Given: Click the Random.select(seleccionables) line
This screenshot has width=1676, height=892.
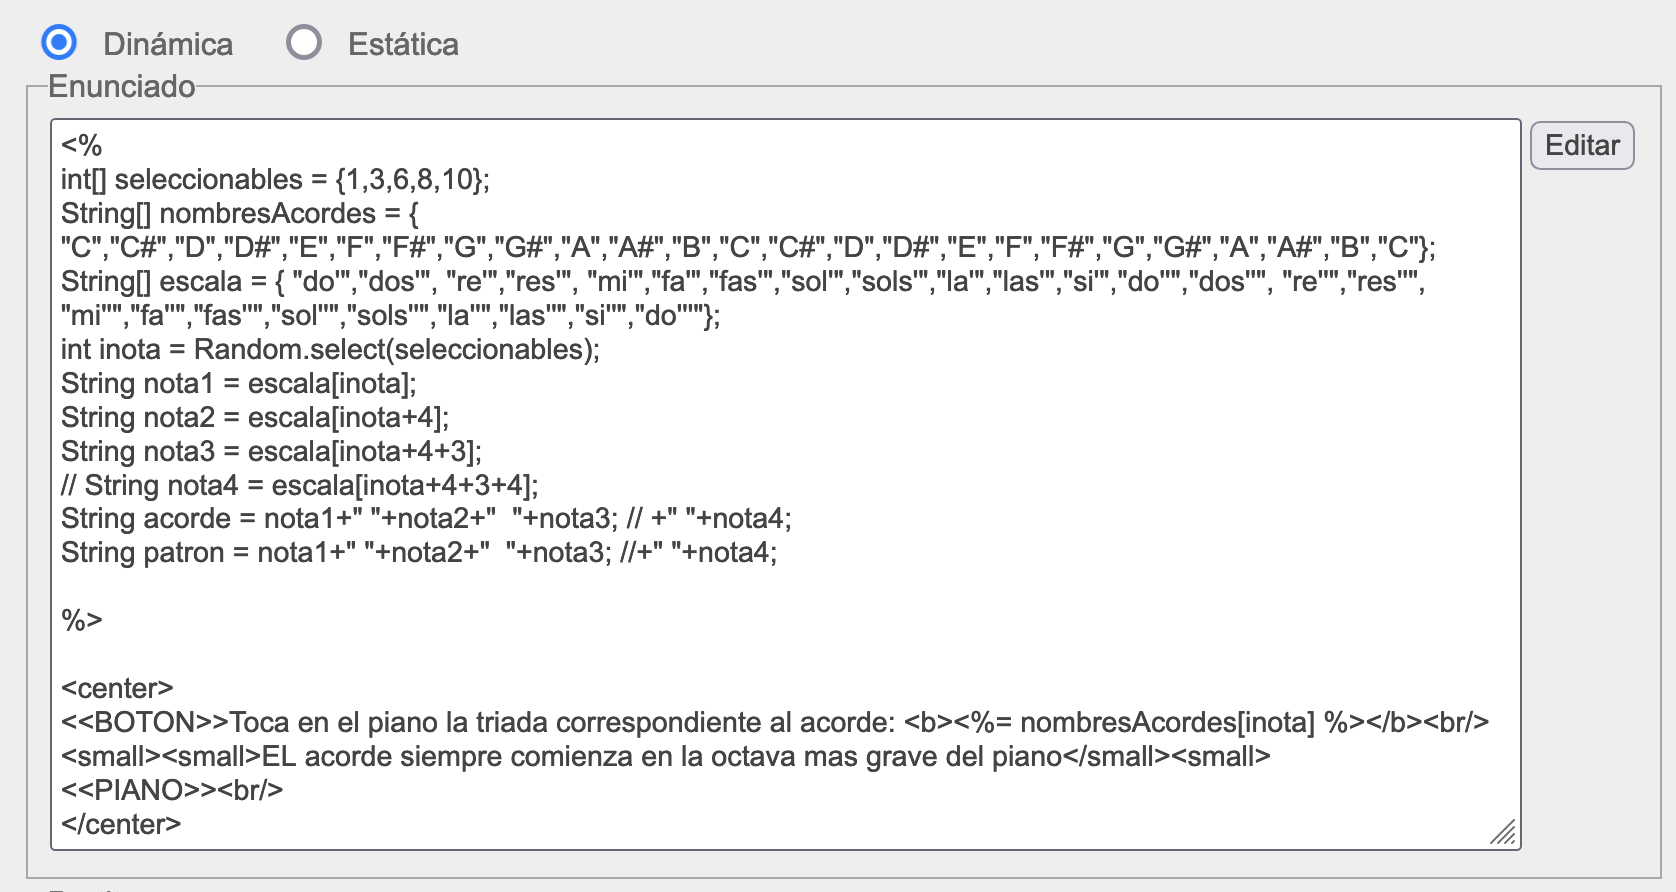Looking at the screenshot, I should pyautogui.click(x=330, y=350).
